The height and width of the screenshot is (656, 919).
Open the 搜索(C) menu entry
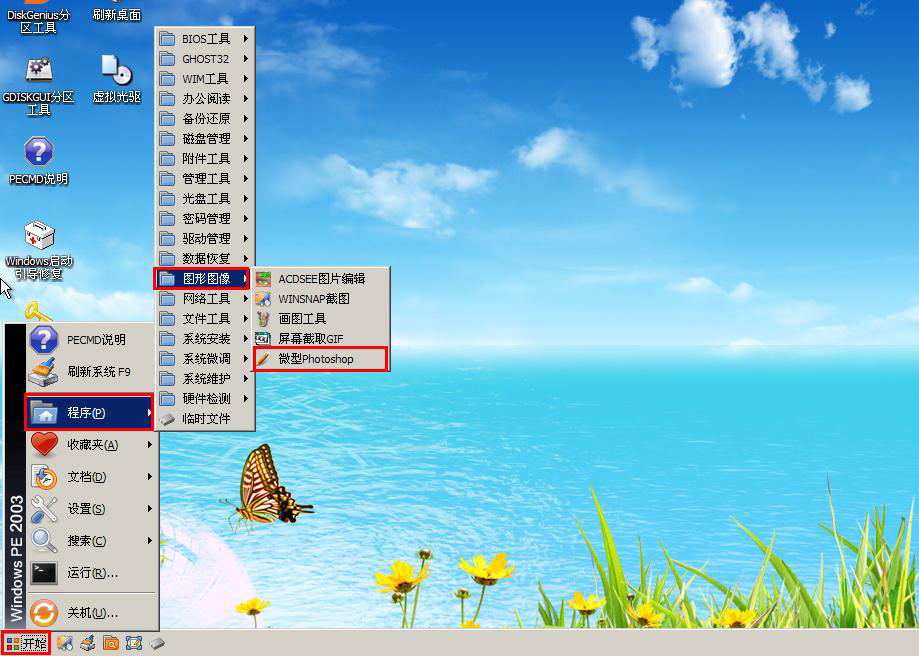[x=92, y=541]
